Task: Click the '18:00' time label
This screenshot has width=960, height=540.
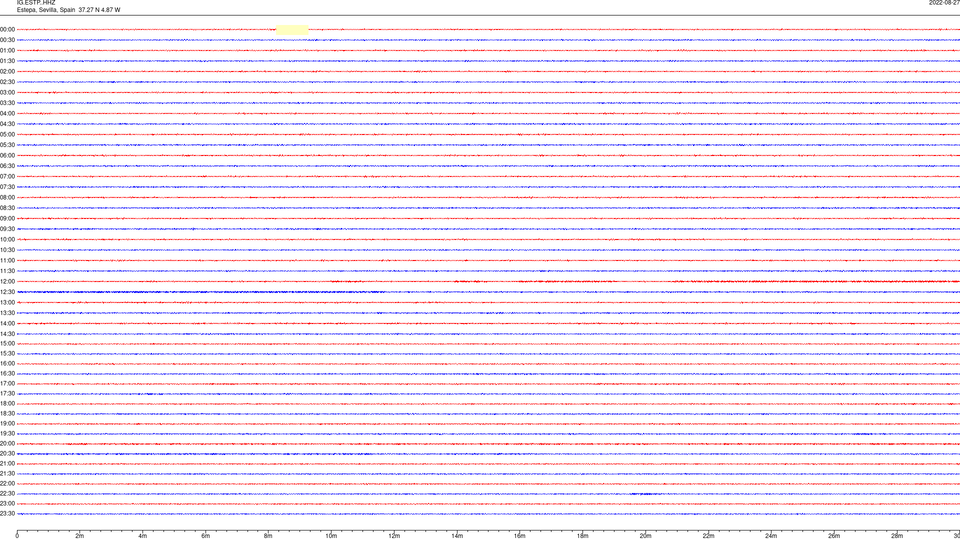Action: (x=7, y=404)
